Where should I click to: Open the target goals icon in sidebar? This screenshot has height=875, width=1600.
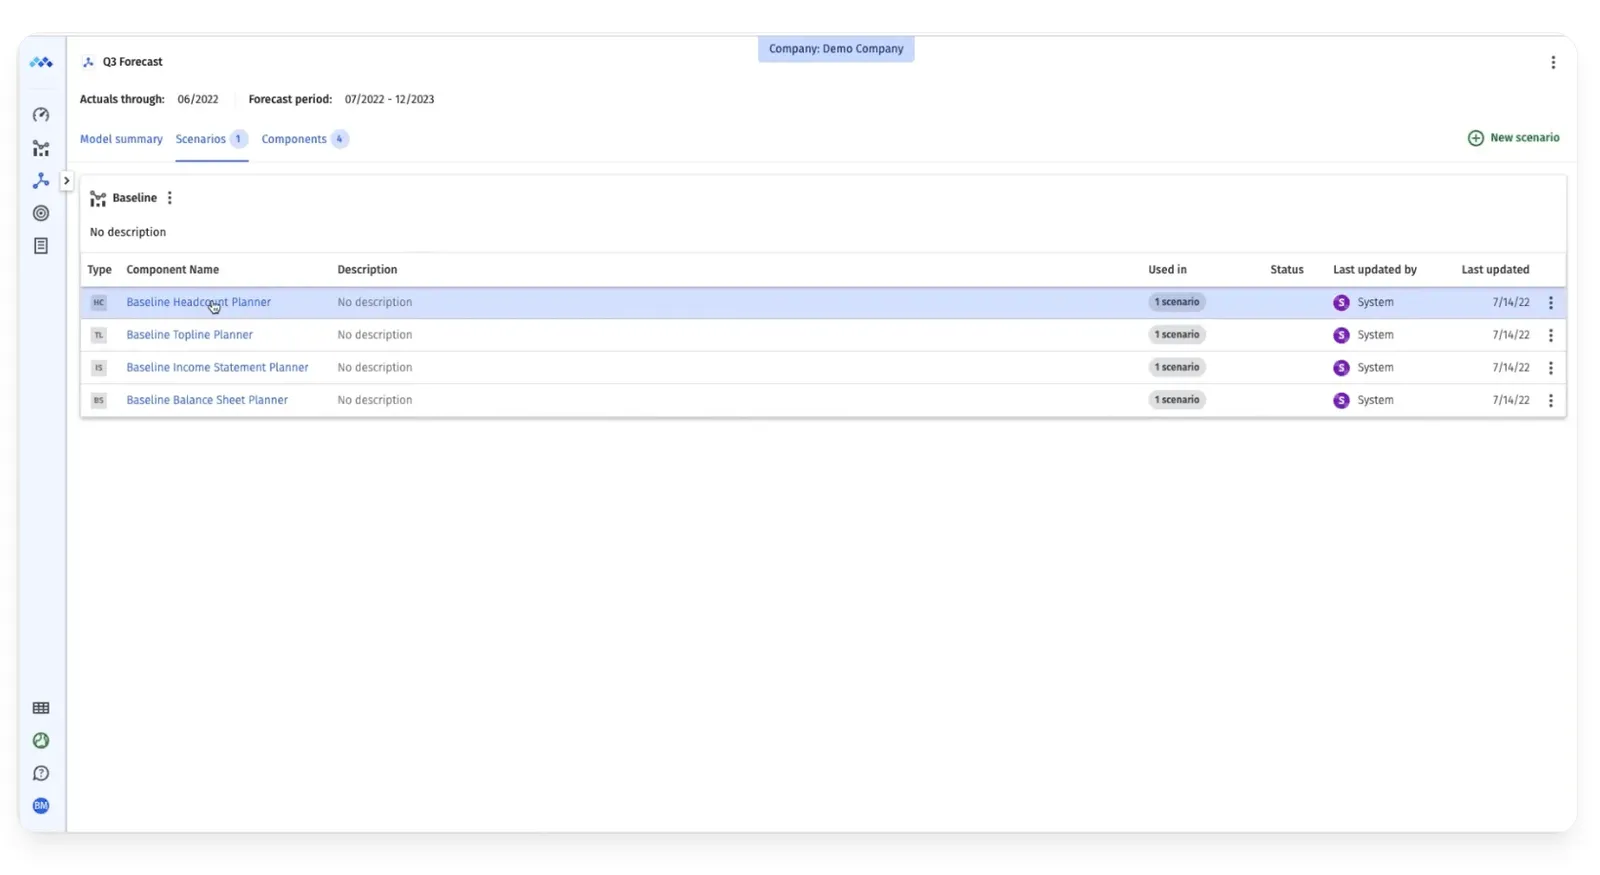tap(41, 213)
